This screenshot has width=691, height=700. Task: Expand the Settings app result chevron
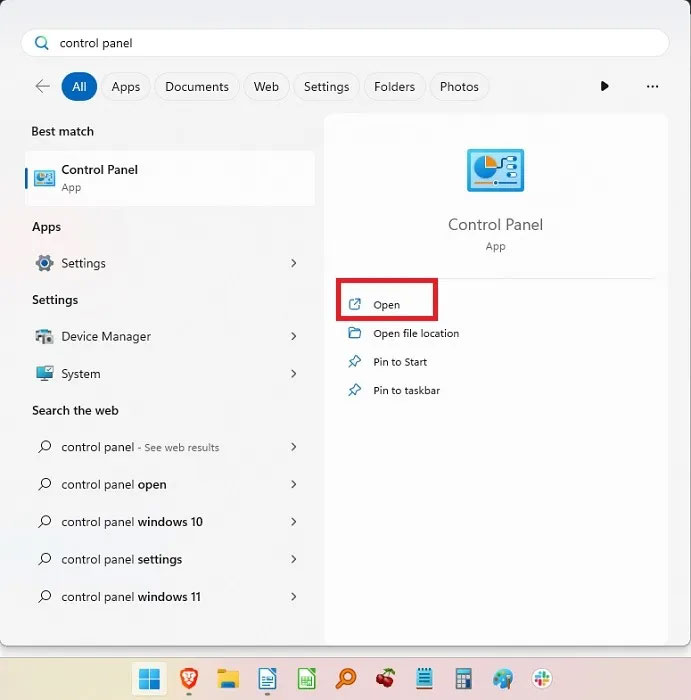coord(293,264)
